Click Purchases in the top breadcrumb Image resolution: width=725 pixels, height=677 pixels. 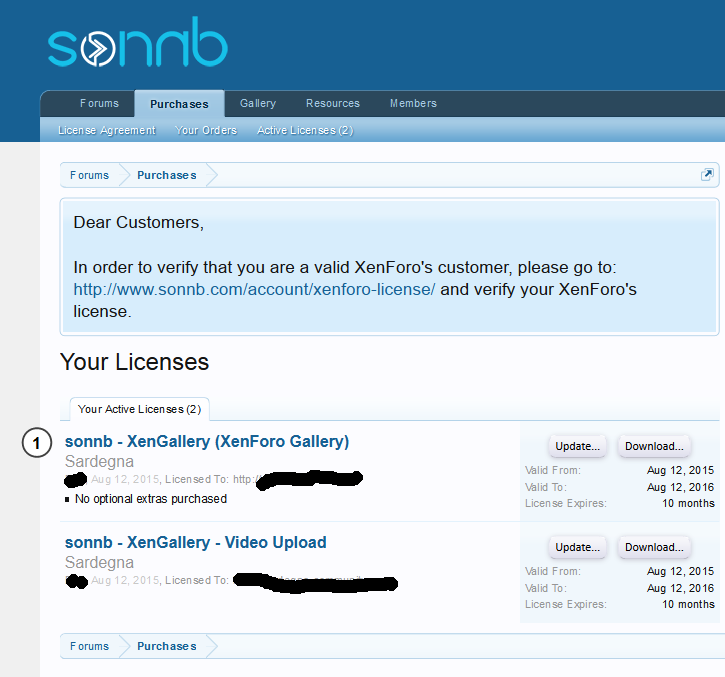click(166, 175)
